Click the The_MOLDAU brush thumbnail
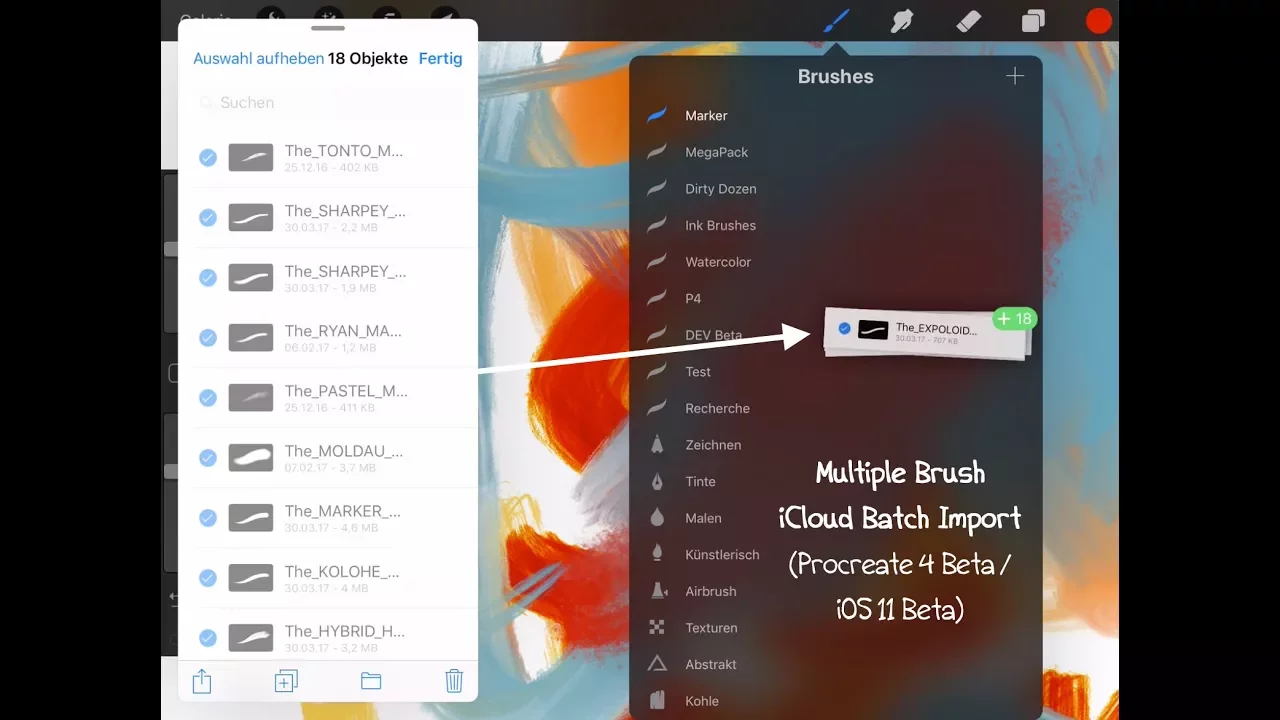The width and height of the screenshot is (1280, 720). (251, 457)
